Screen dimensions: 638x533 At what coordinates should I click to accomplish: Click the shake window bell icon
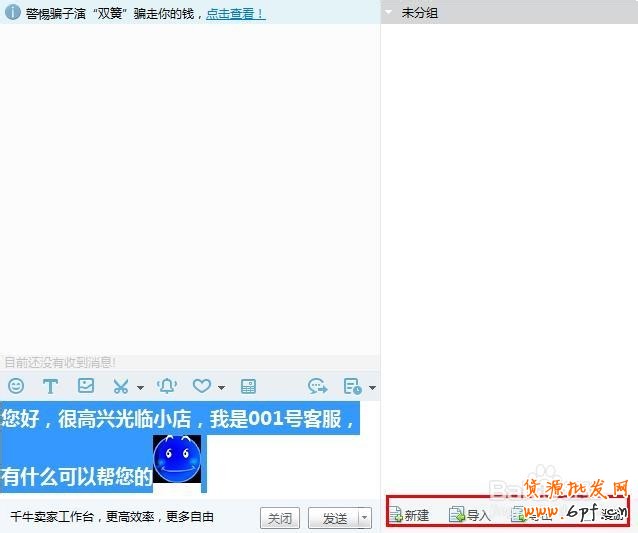point(166,386)
